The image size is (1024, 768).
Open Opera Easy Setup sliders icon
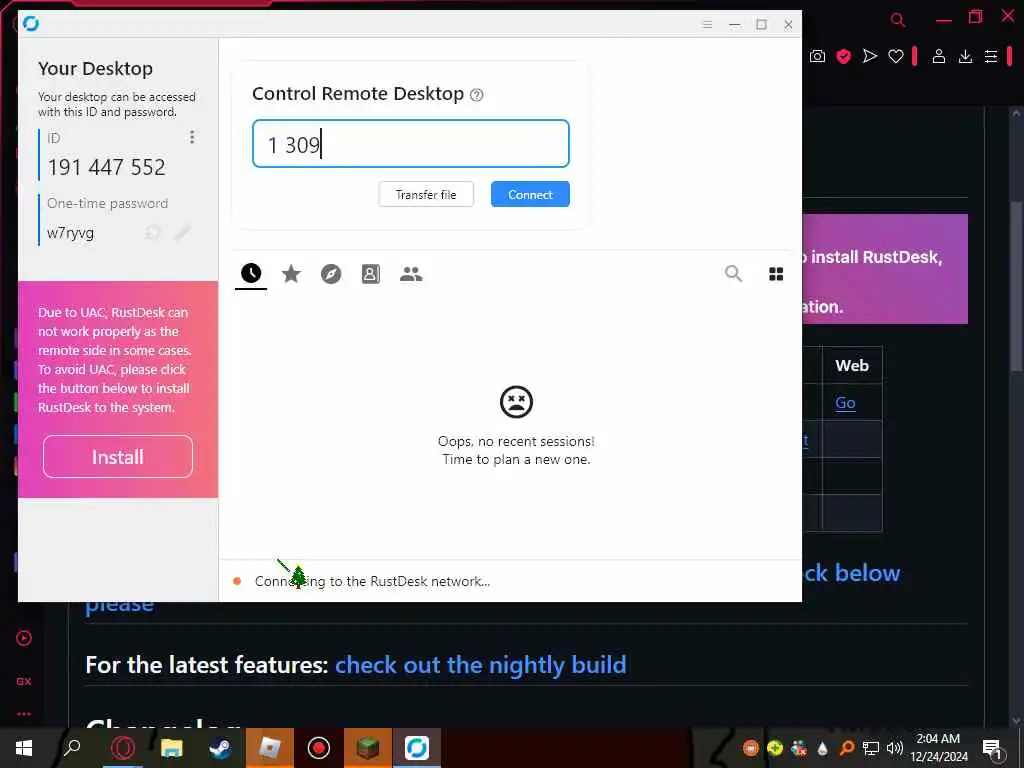[x=991, y=57]
